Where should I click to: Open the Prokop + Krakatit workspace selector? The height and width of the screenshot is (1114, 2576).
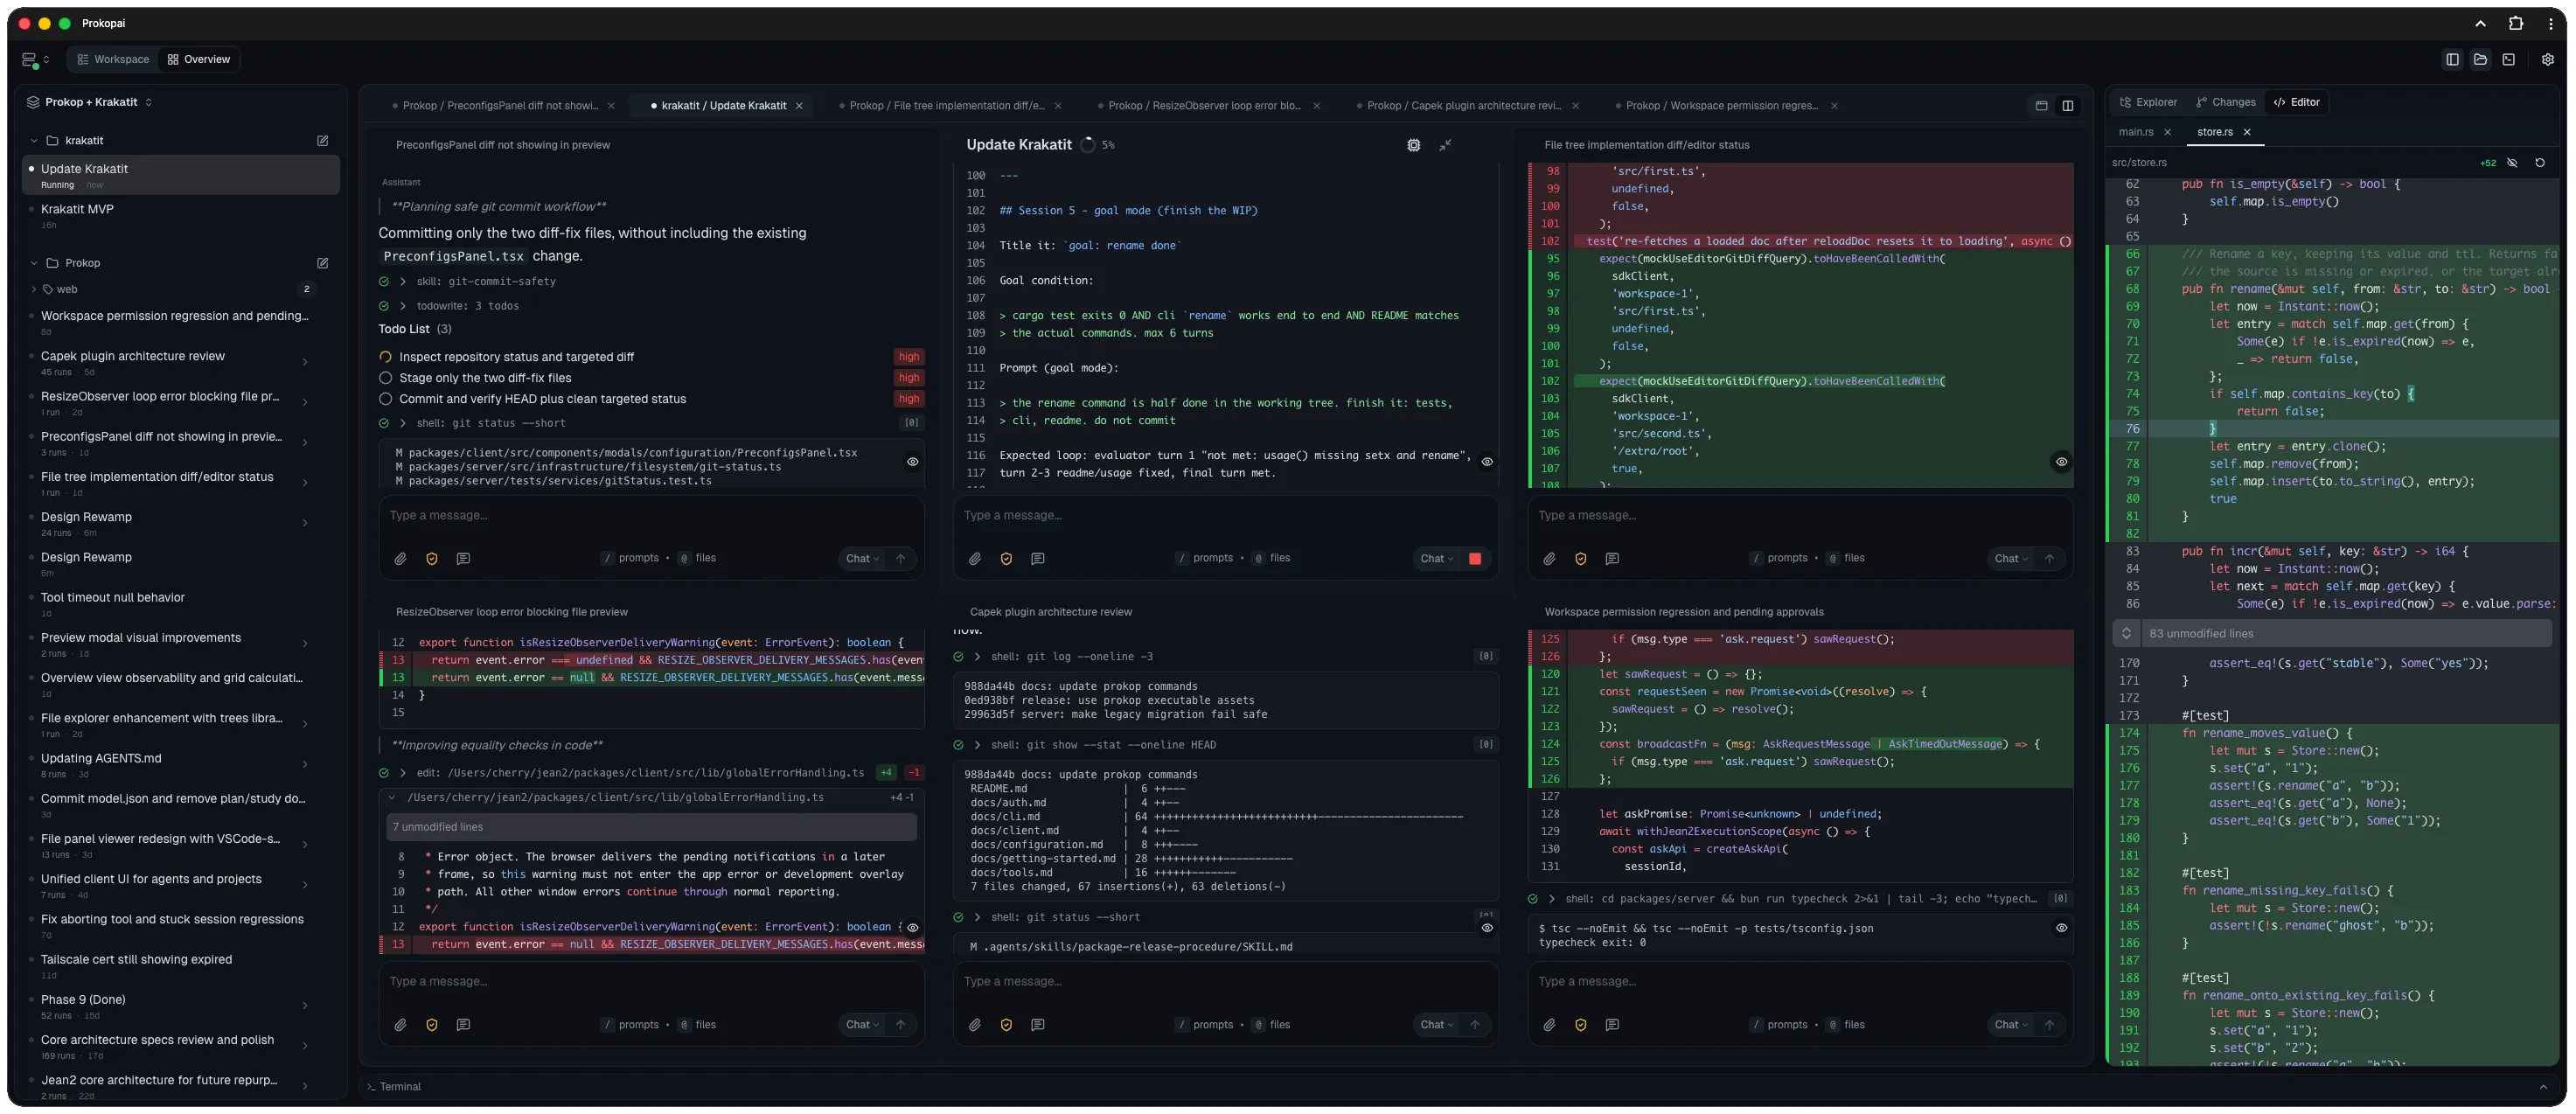click(x=90, y=102)
